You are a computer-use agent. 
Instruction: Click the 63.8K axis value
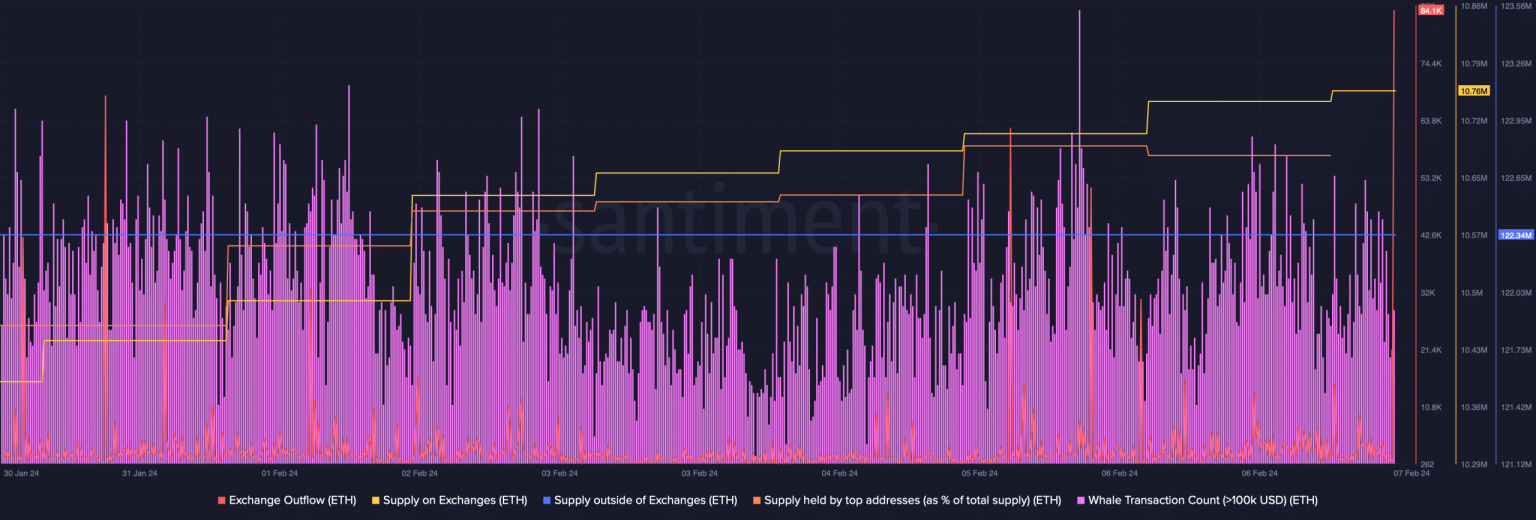click(x=1431, y=120)
